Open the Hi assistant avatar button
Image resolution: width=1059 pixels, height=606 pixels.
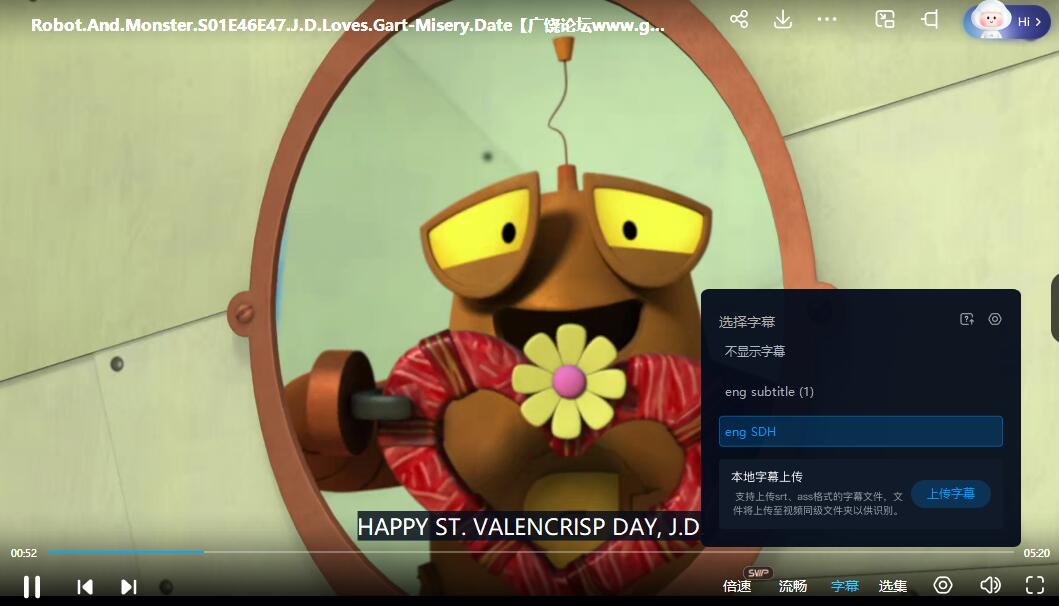click(1006, 21)
